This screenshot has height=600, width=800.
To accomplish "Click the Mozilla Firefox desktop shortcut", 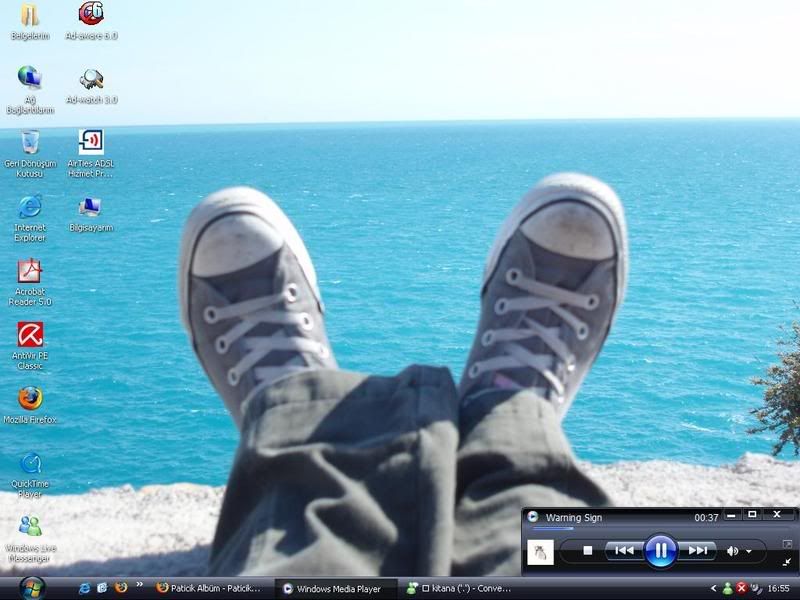I will point(30,399).
